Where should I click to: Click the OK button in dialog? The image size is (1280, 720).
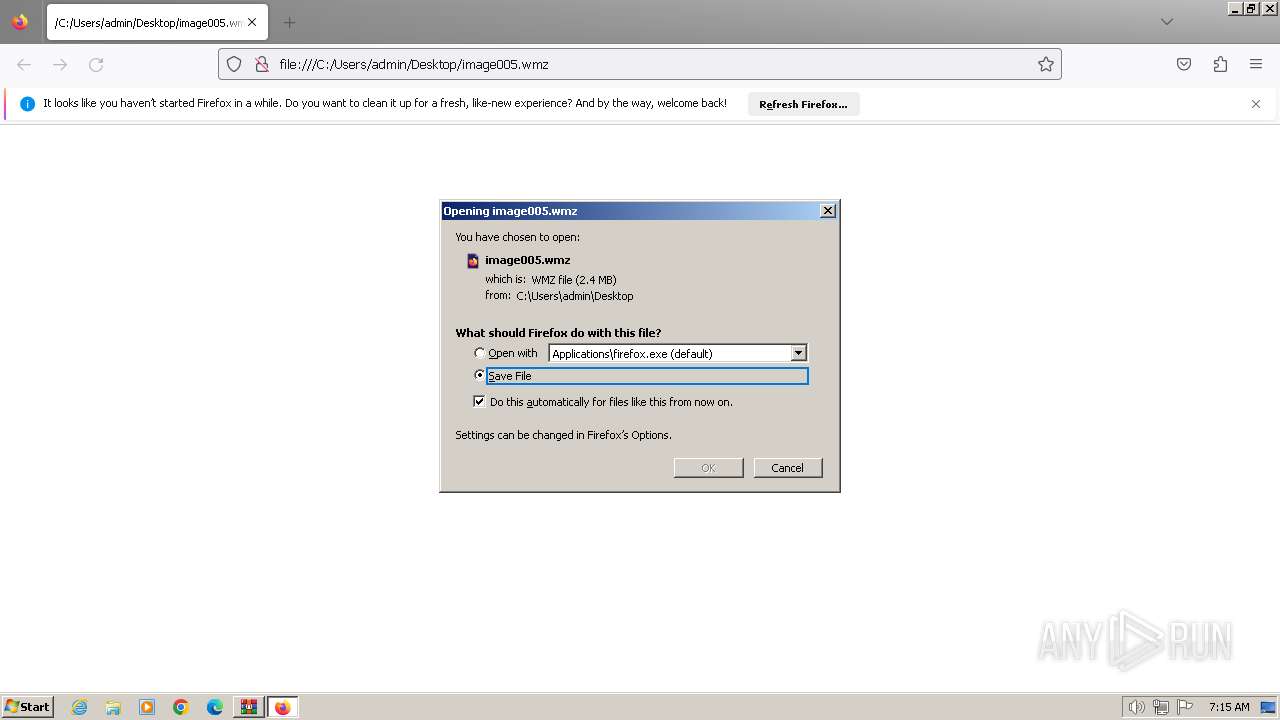coord(708,468)
